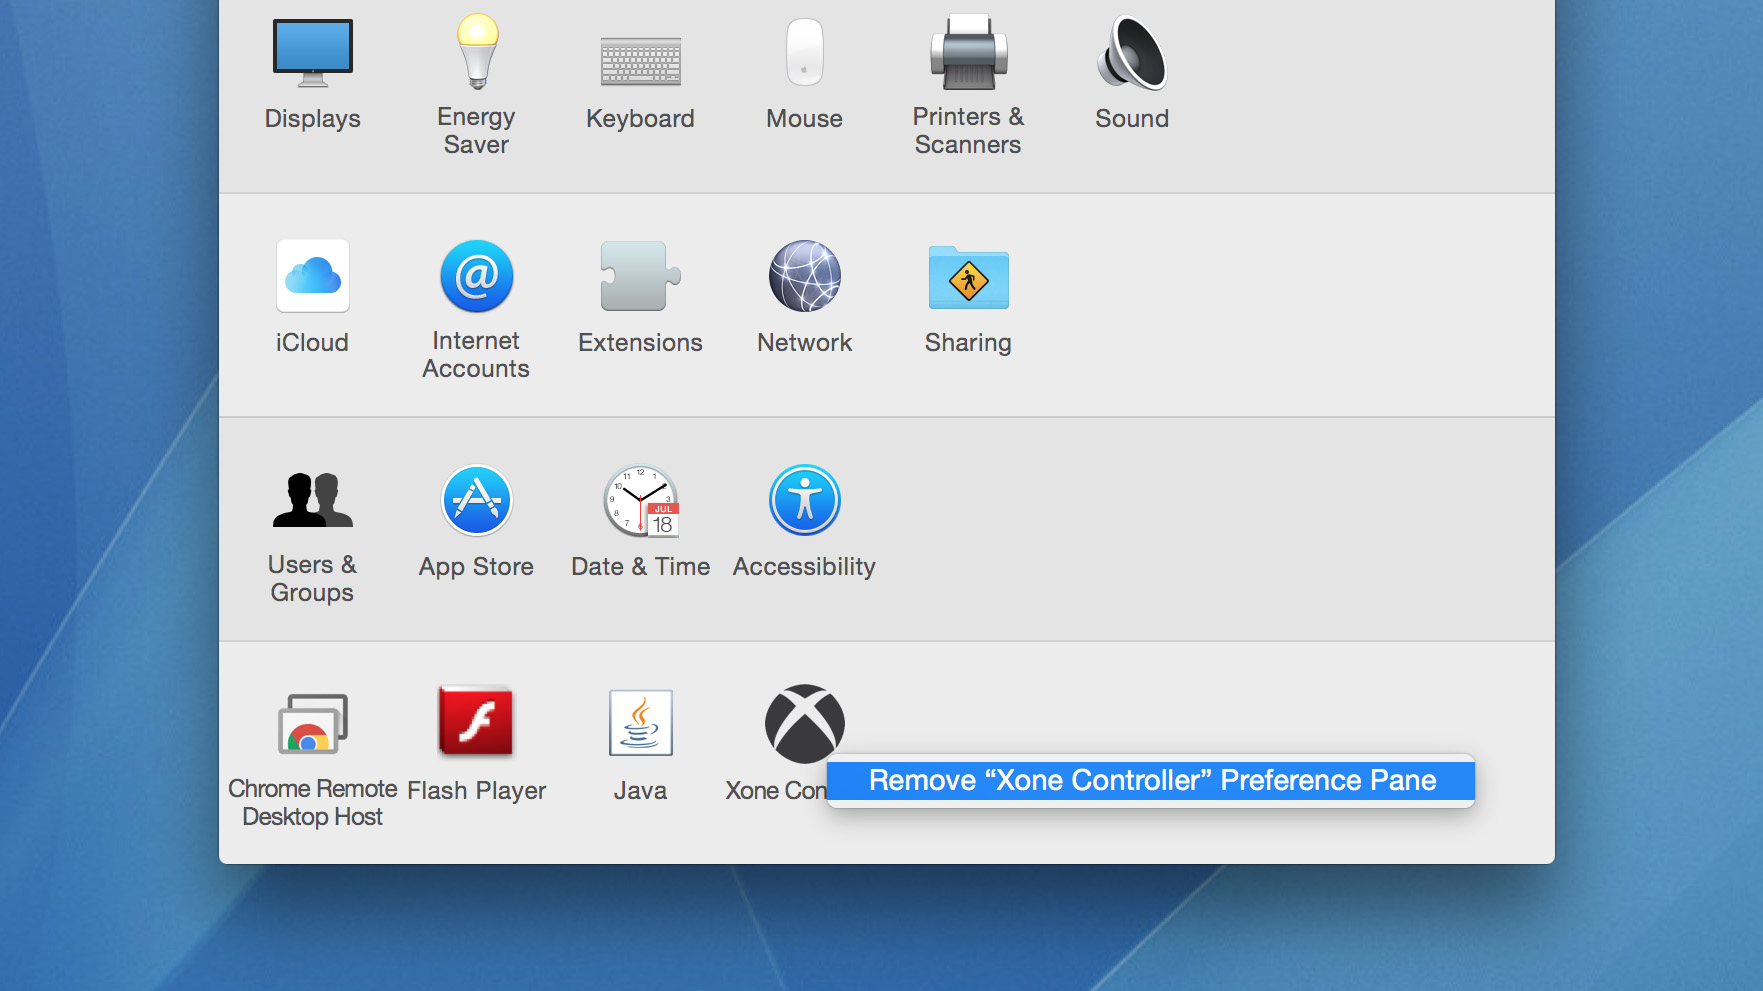Open the Accessibility preferences icon
Screen dimensions: 1763x991
click(x=804, y=500)
